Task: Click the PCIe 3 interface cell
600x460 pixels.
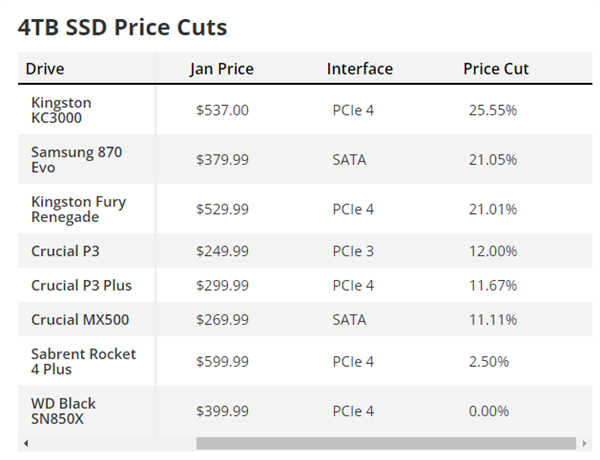Action: [353, 251]
